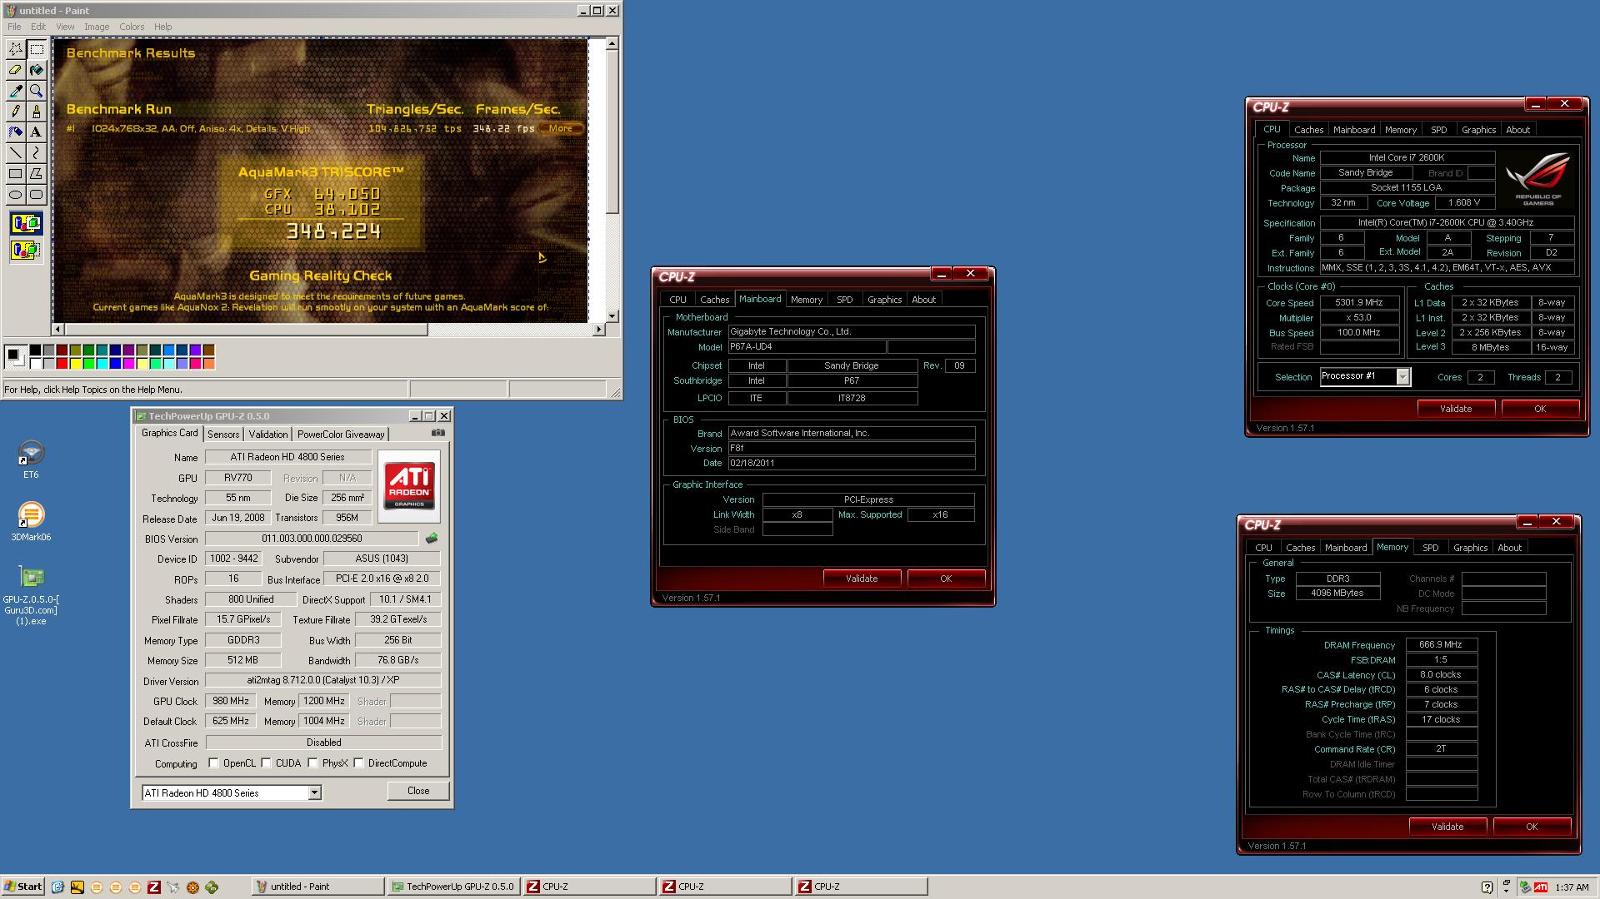This screenshot has width=1600, height=899.
Task: Click Validate in the CPU-Z processor window
Action: 1456,408
